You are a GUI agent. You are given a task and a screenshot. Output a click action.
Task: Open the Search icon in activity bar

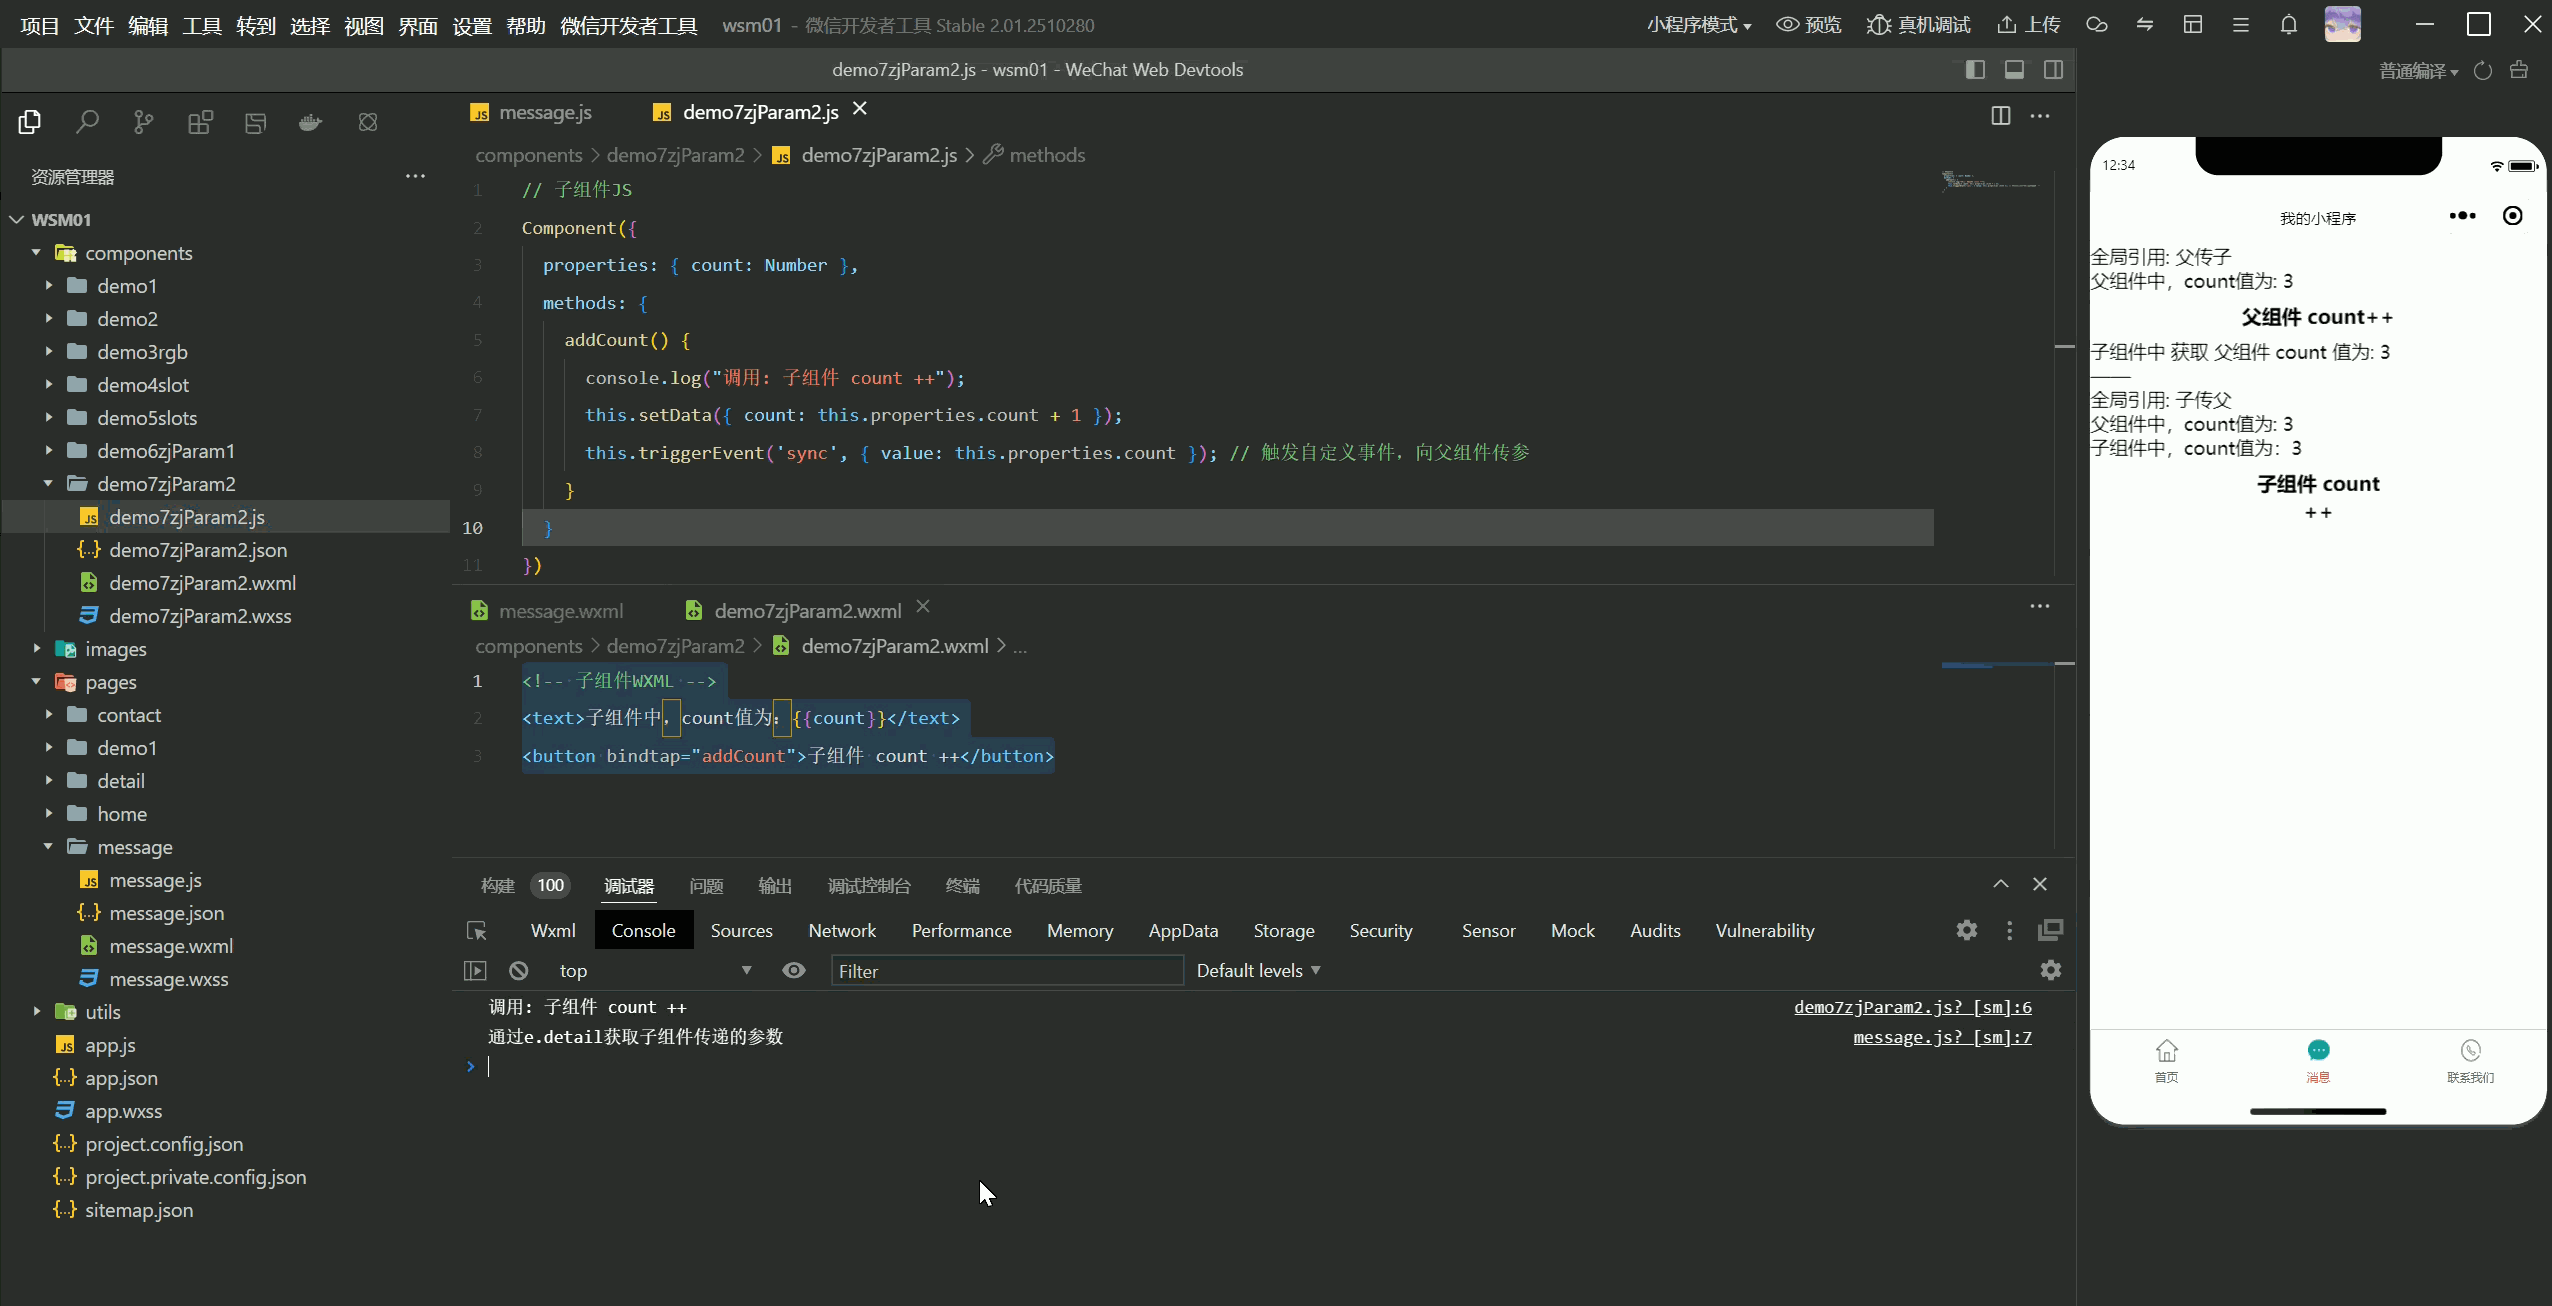(88, 122)
